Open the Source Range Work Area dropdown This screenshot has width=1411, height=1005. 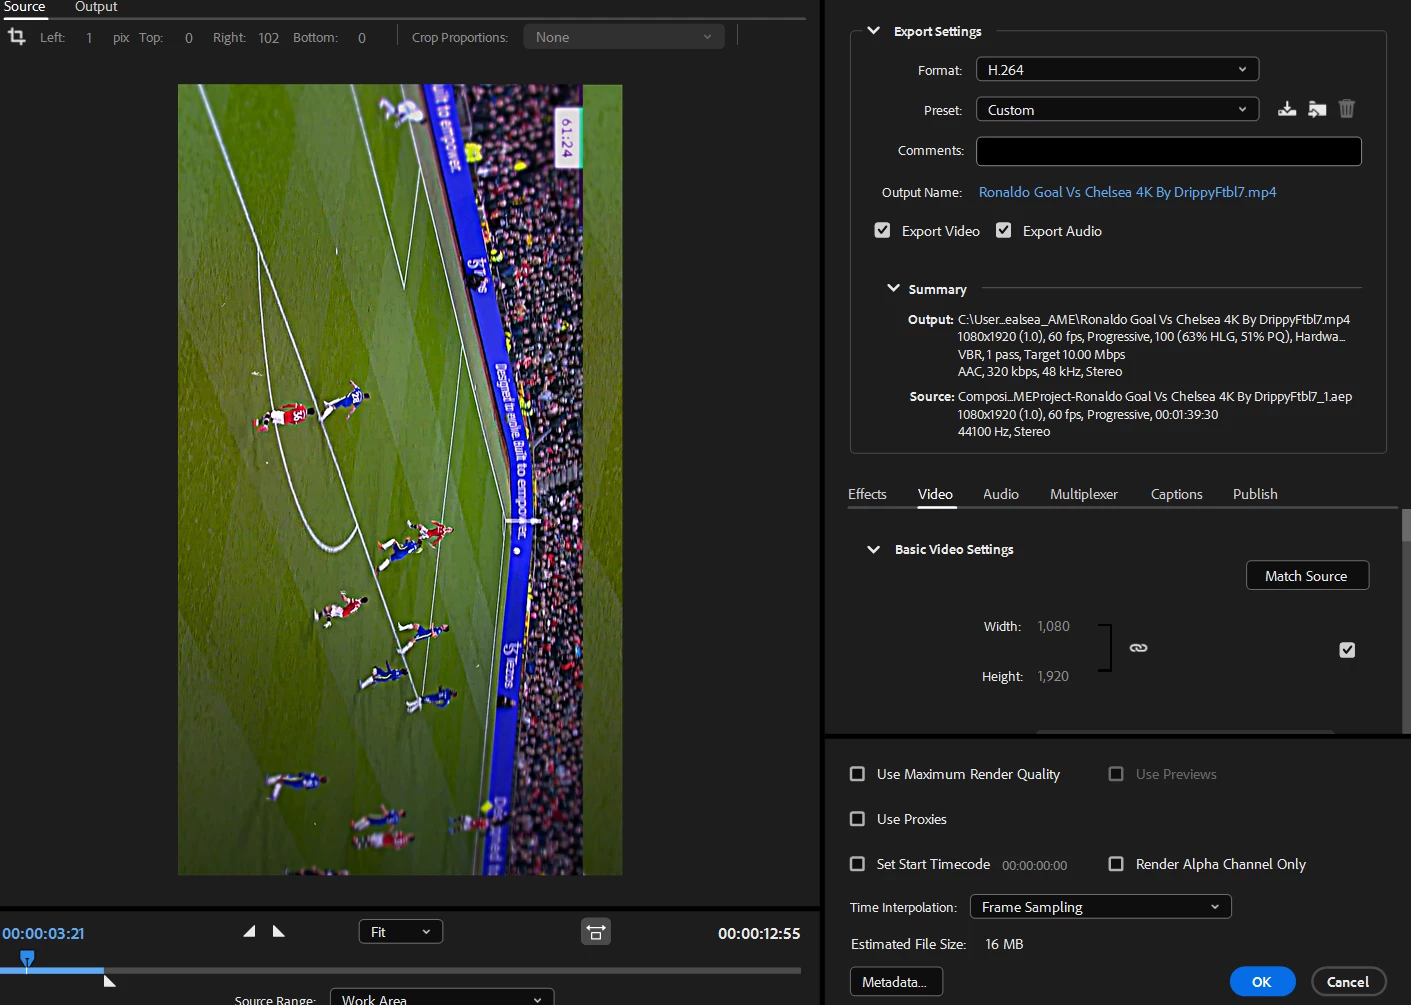(x=442, y=998)
